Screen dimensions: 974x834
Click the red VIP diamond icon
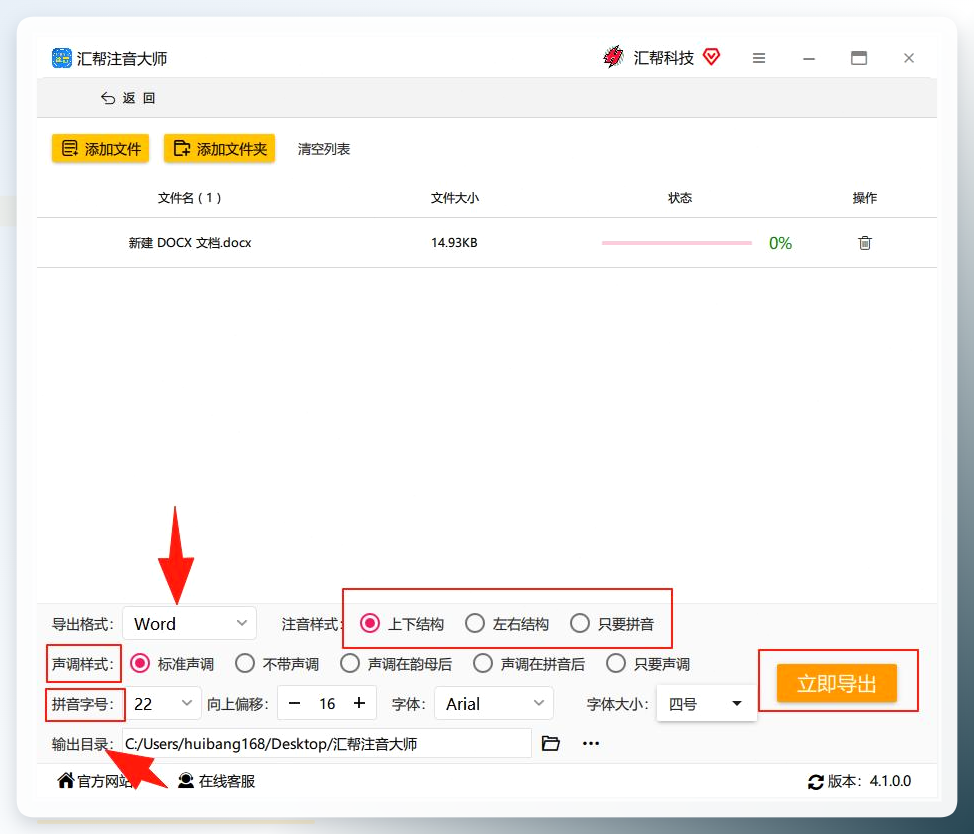711,57
